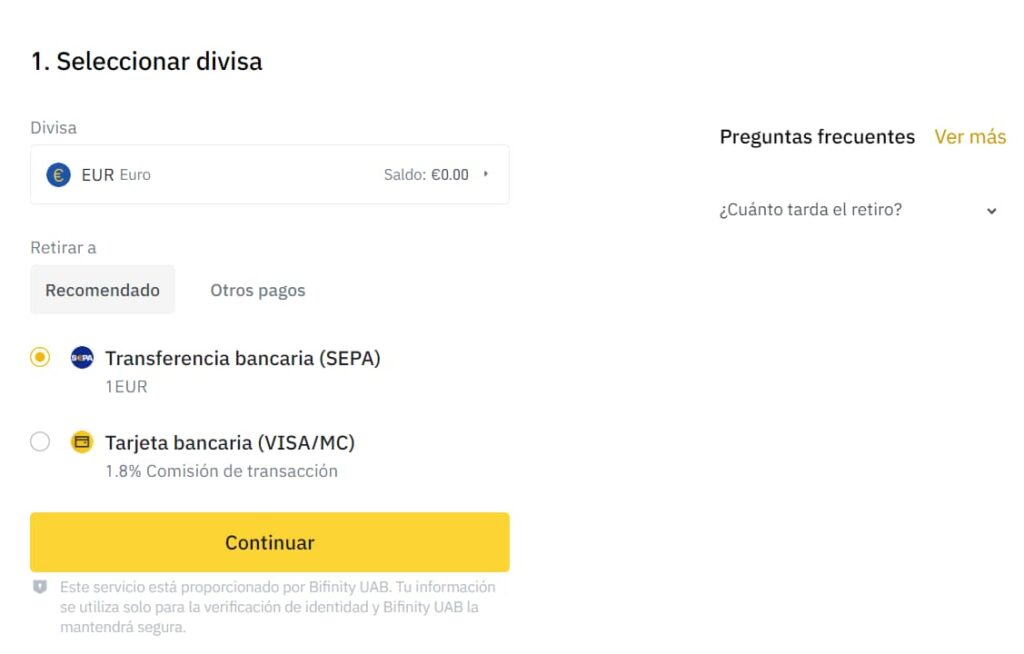Switch to the Otros pagos tab
Viewport: 1024px width, 654px height.
pyautogui.click(x=257, y=290)
